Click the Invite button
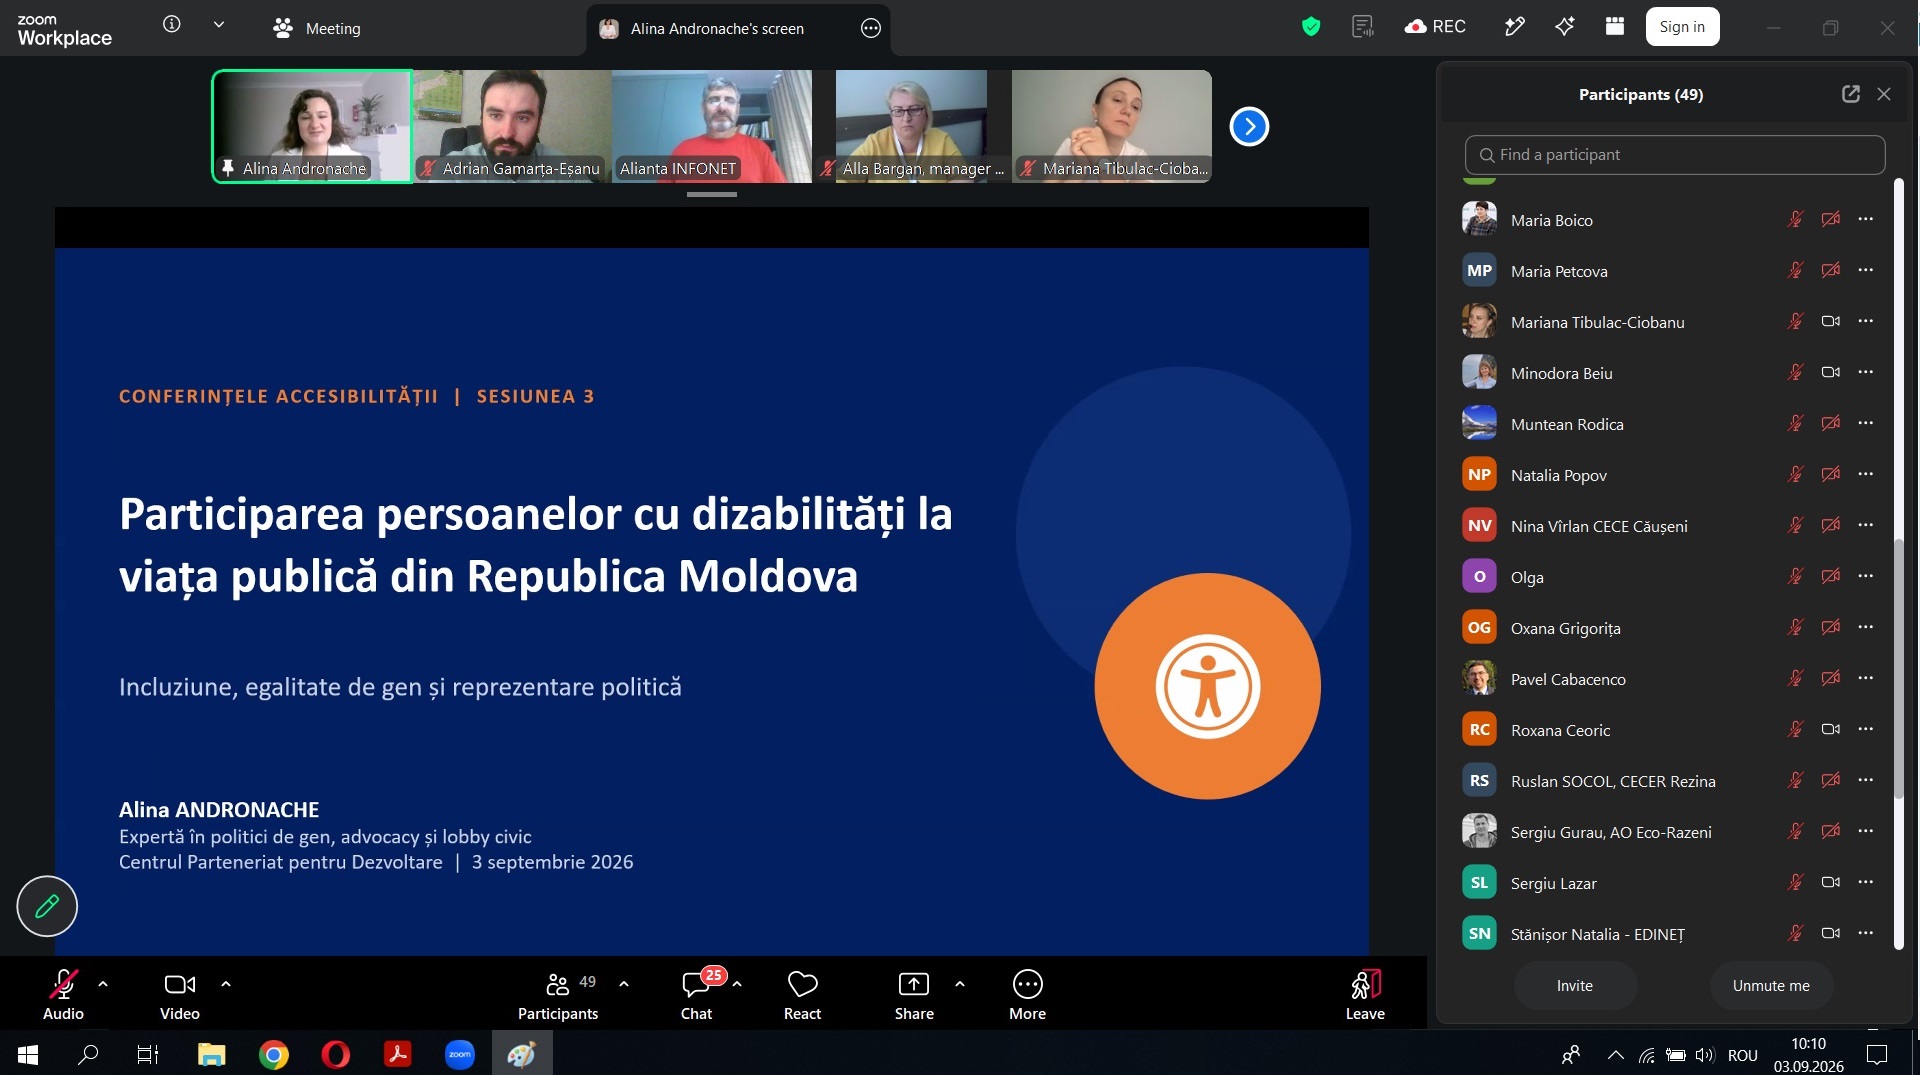 (x=1575, y=986)
